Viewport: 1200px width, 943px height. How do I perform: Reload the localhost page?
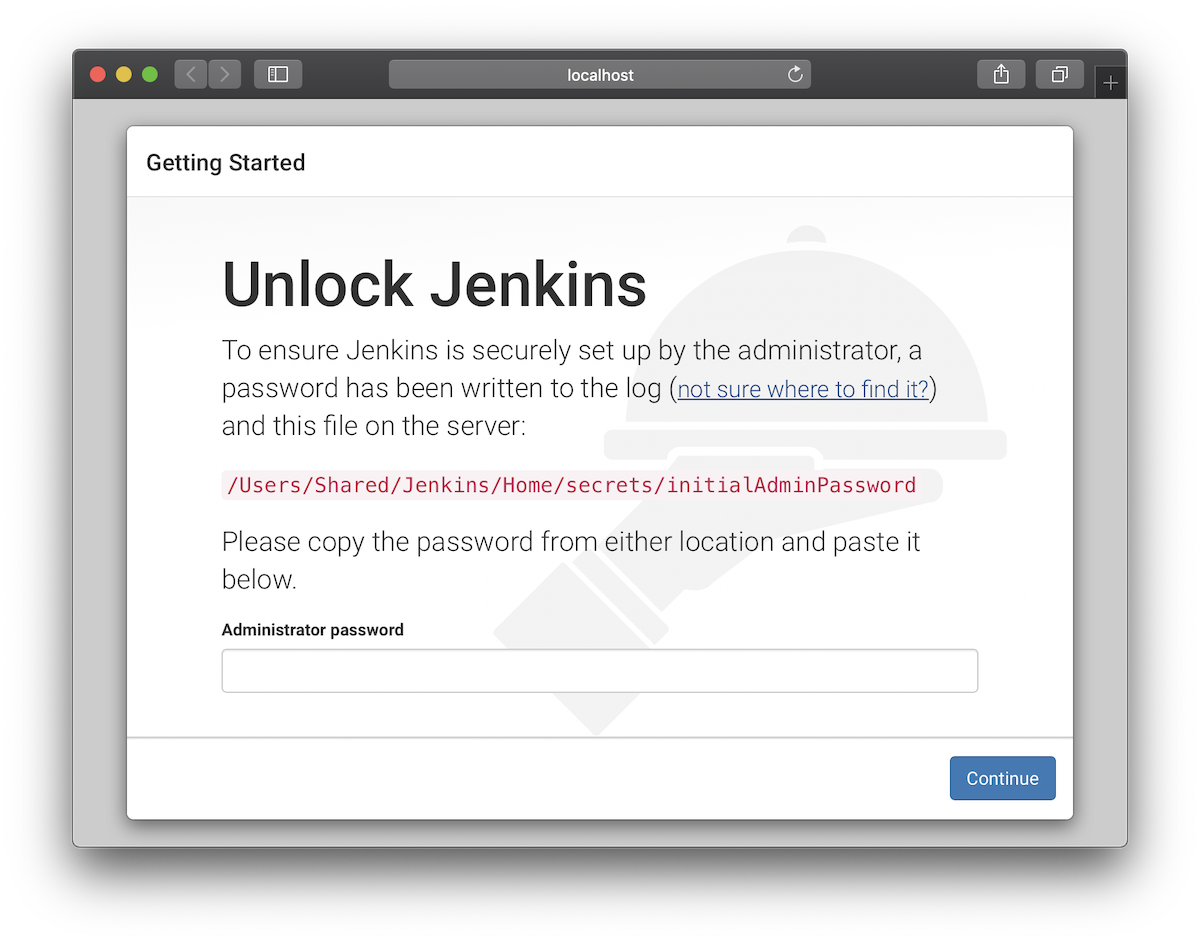coord(795,74)
